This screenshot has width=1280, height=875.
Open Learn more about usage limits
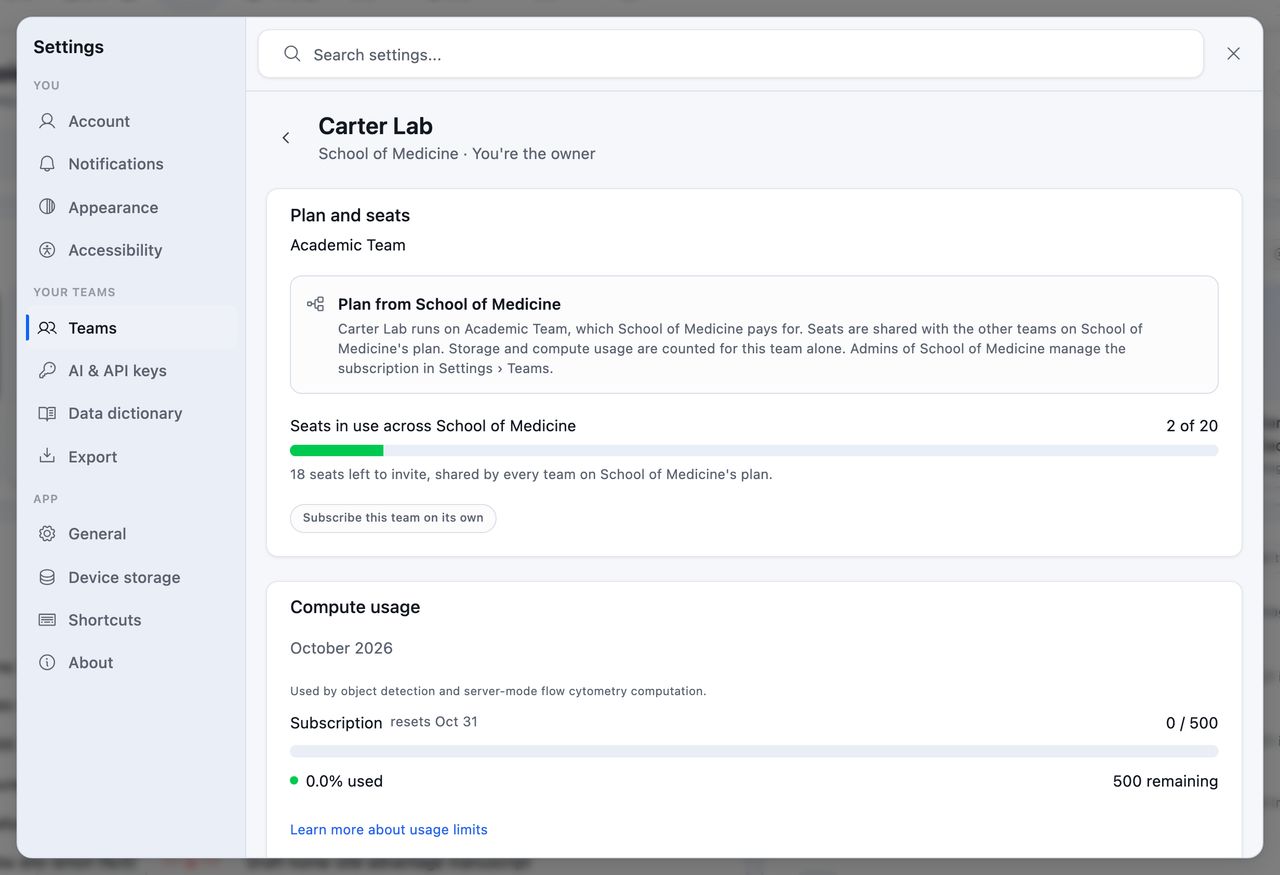[389, 830]
